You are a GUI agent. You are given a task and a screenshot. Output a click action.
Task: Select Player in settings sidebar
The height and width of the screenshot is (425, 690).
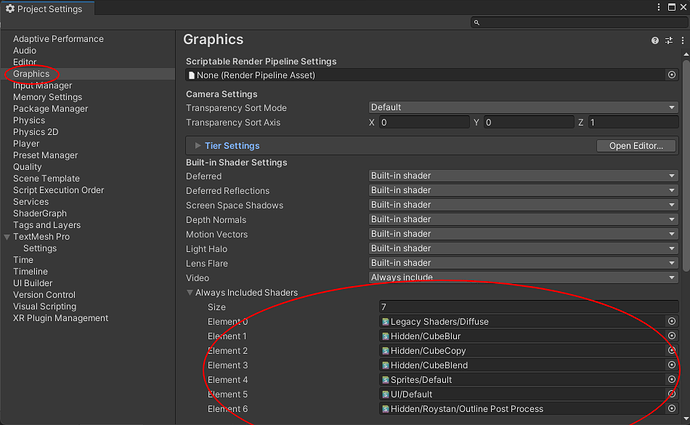pos(26,144)
